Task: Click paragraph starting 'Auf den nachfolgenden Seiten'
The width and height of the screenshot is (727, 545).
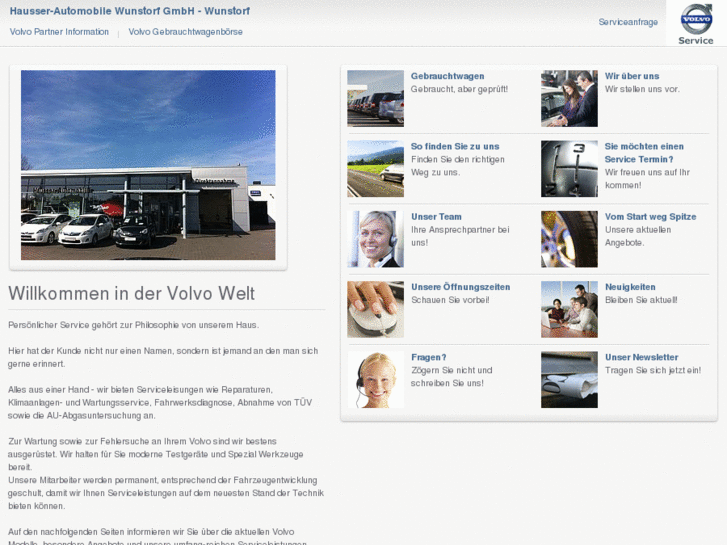Action: [158, 537]
